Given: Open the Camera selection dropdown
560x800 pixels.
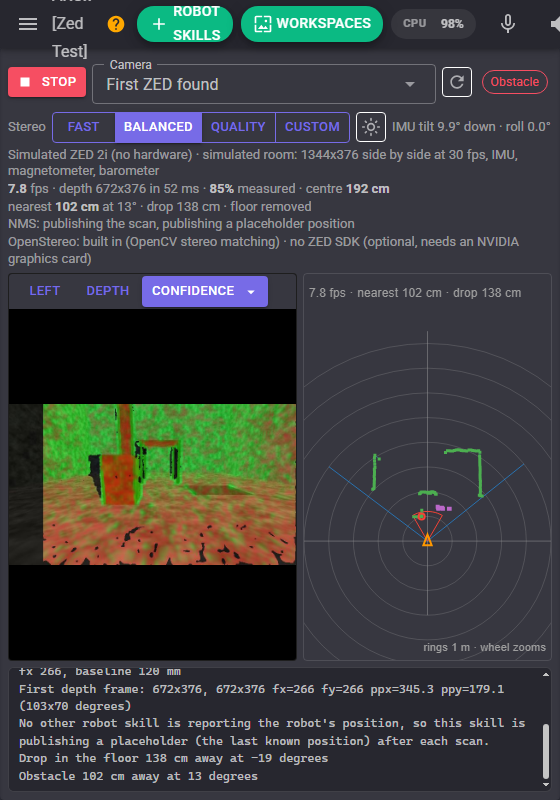Looking at the screenshot, I should [x=264, y=84].
